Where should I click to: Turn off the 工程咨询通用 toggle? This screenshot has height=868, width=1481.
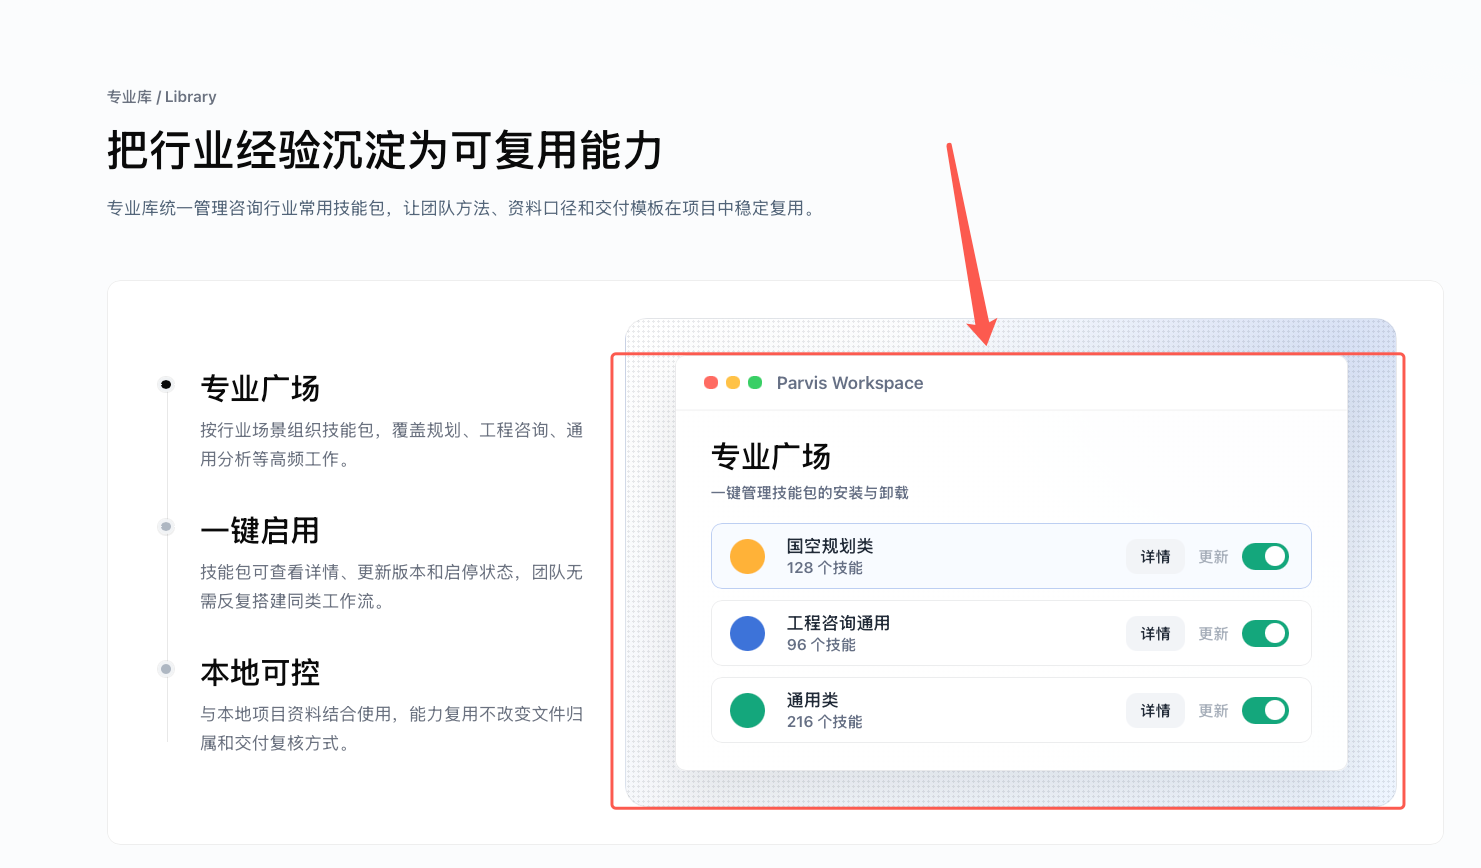point(1265,633)
